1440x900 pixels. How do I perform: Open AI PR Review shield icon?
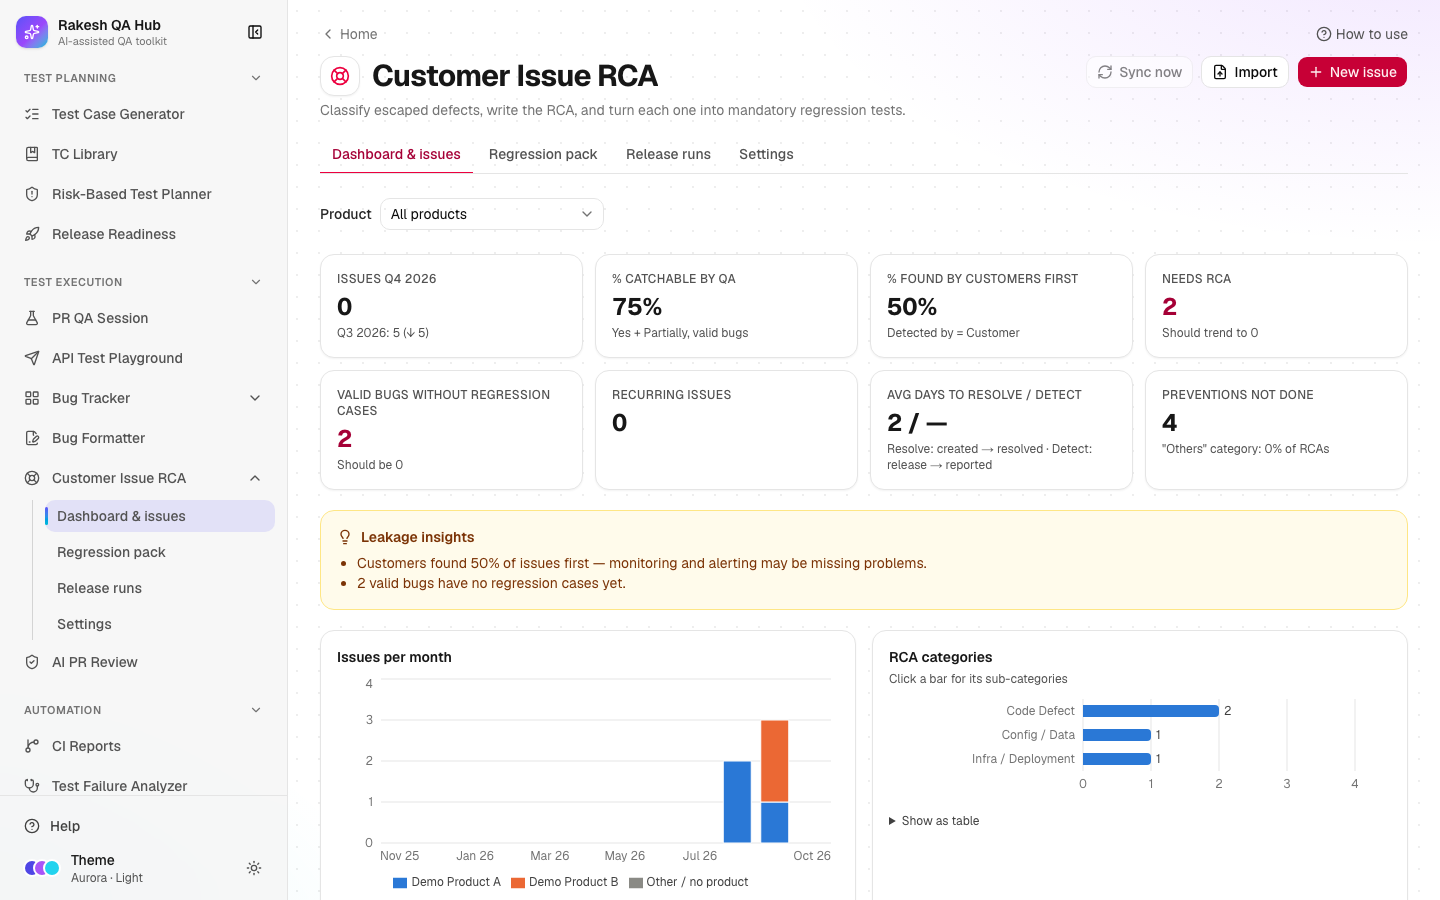[x=32, y=662]
